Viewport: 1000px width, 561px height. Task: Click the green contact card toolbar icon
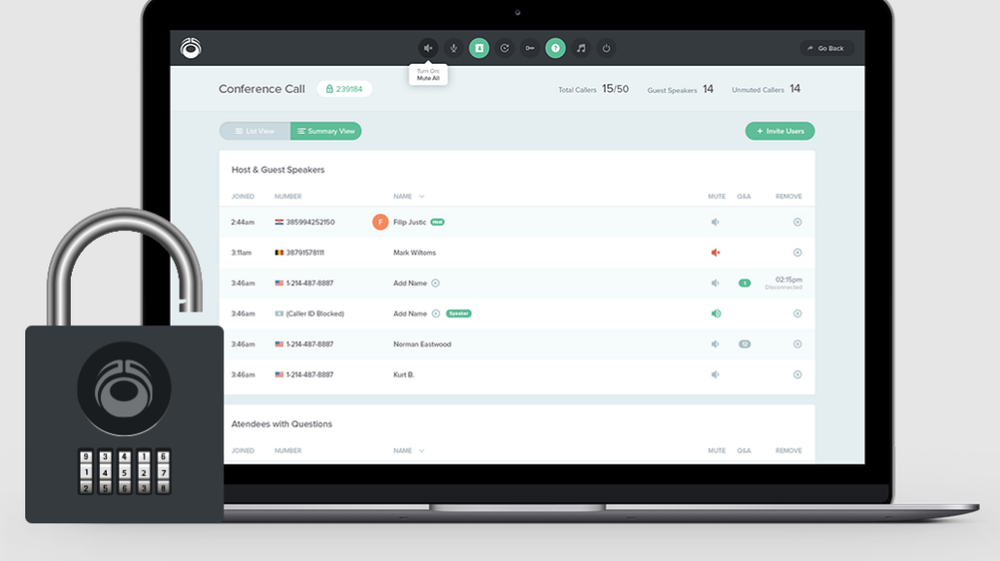coord(479,48)
